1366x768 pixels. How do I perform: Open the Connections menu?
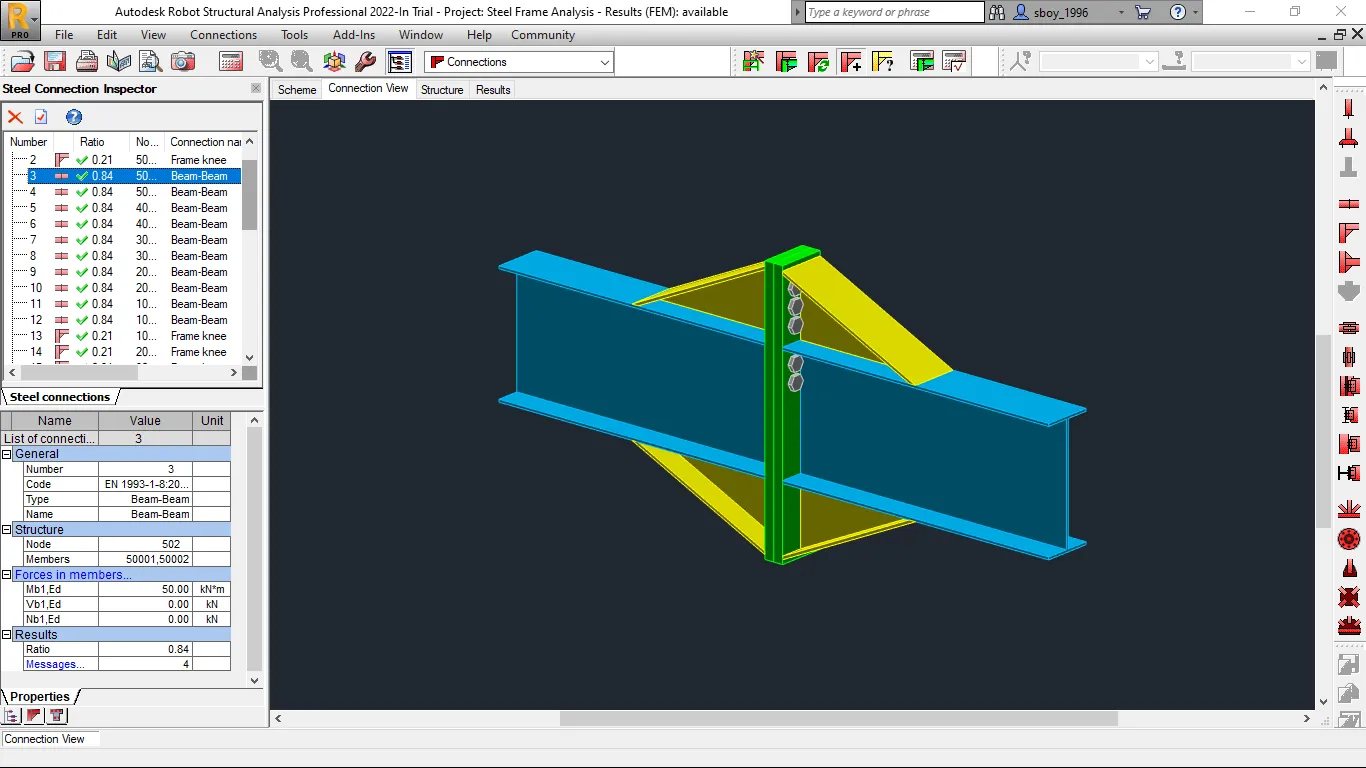(x=224, y=35)
